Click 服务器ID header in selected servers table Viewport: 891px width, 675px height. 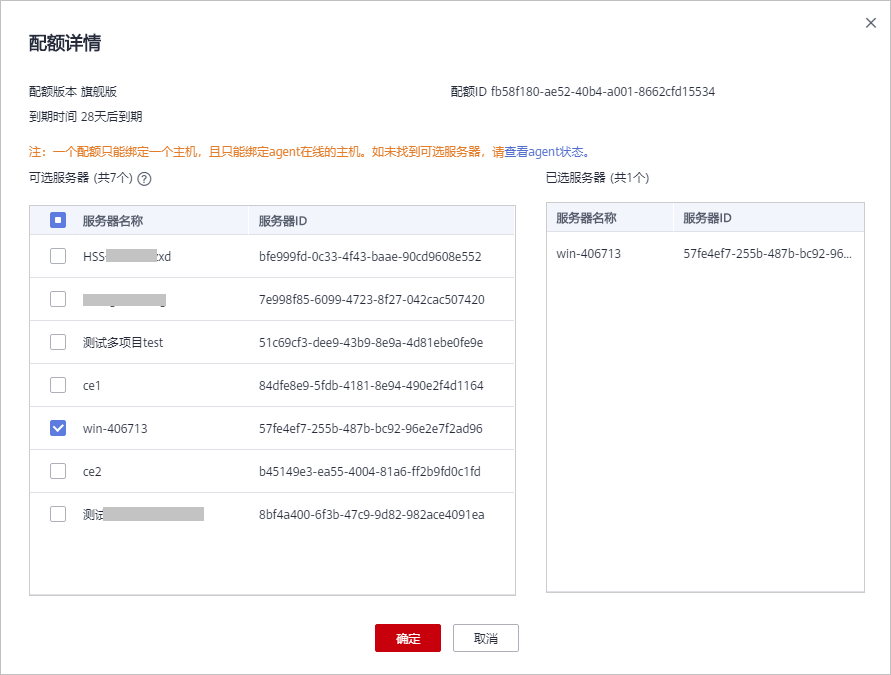pos(708,218)
